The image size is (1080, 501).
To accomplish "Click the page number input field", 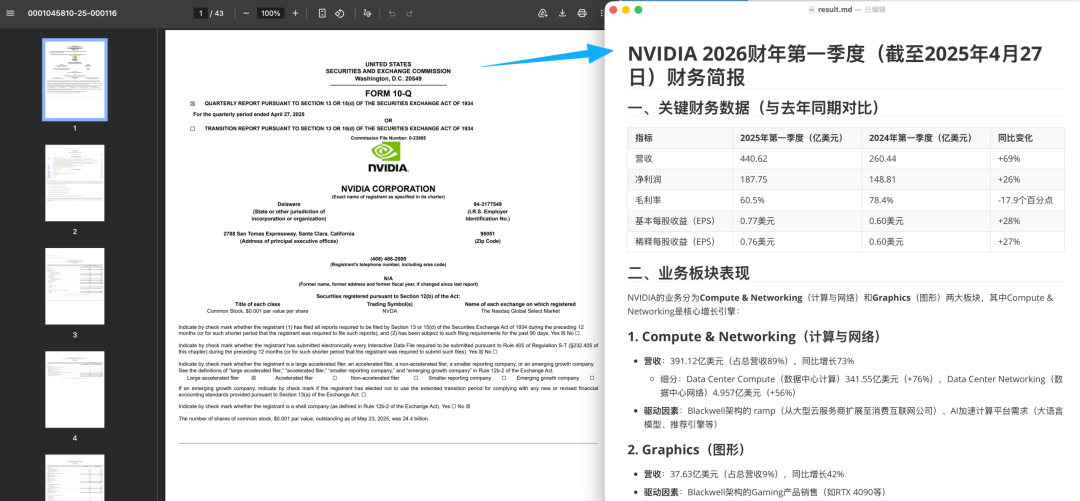I will [x=200, y=13].
